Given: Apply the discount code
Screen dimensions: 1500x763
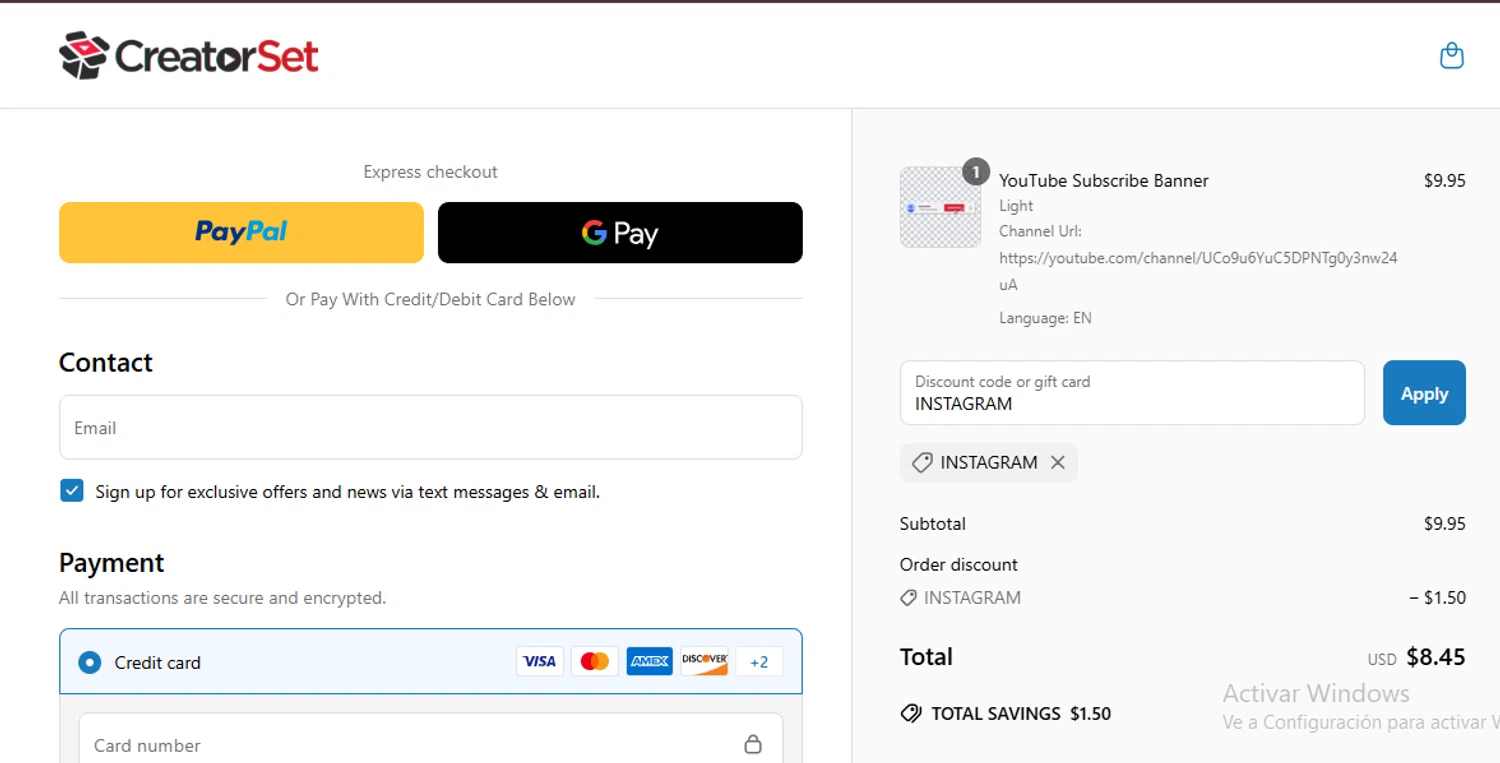Looking at the screenshot, I should coord(1424,393).
